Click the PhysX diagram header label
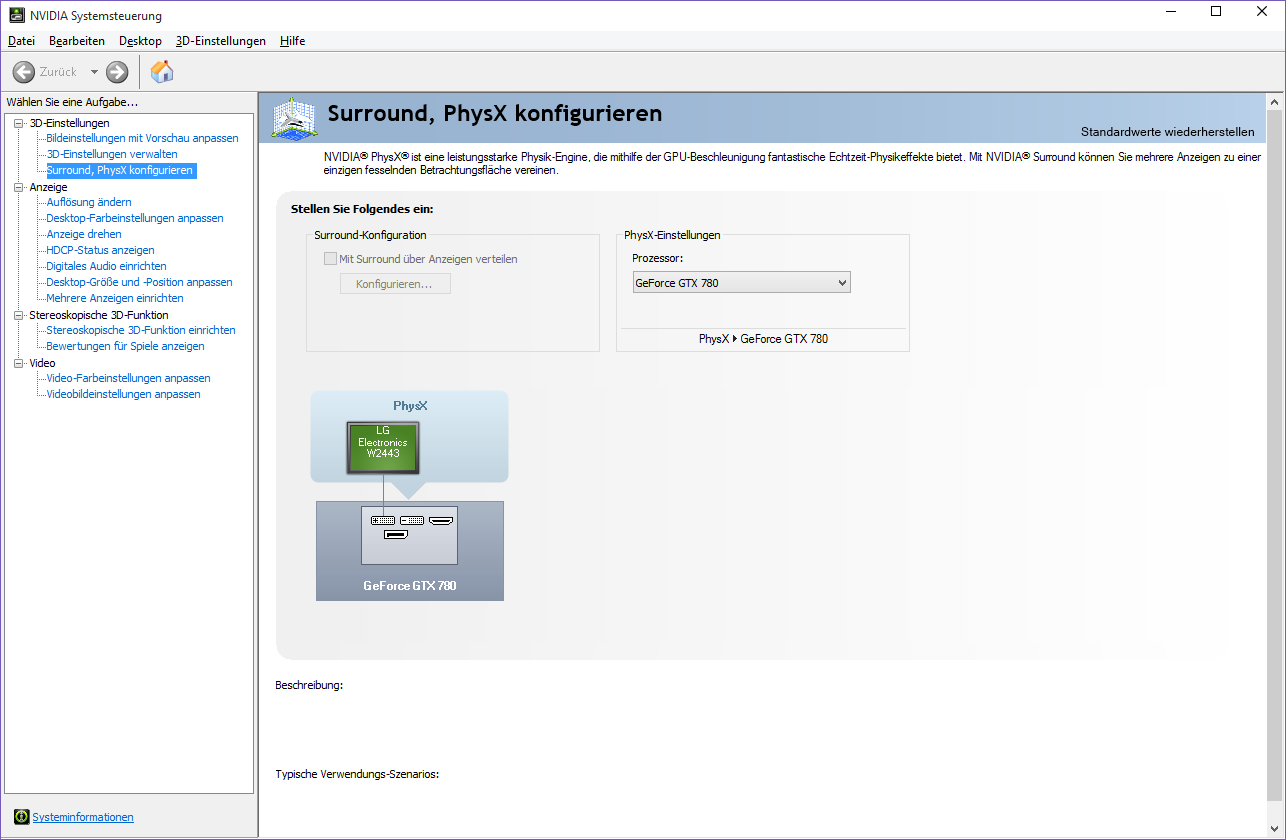This screenshot has height=840, width=1286. click(x=410, y=406)
